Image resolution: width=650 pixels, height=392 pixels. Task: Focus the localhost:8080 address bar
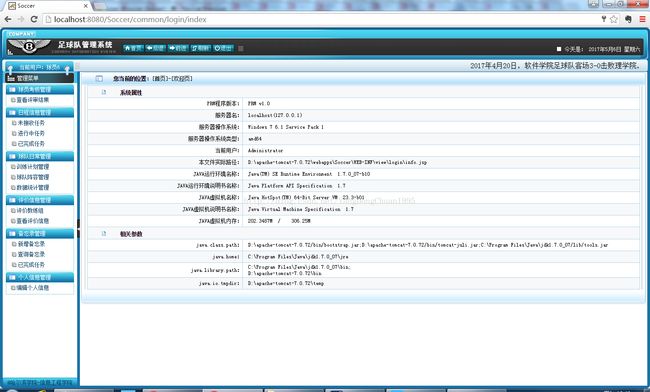coord(323,19)
